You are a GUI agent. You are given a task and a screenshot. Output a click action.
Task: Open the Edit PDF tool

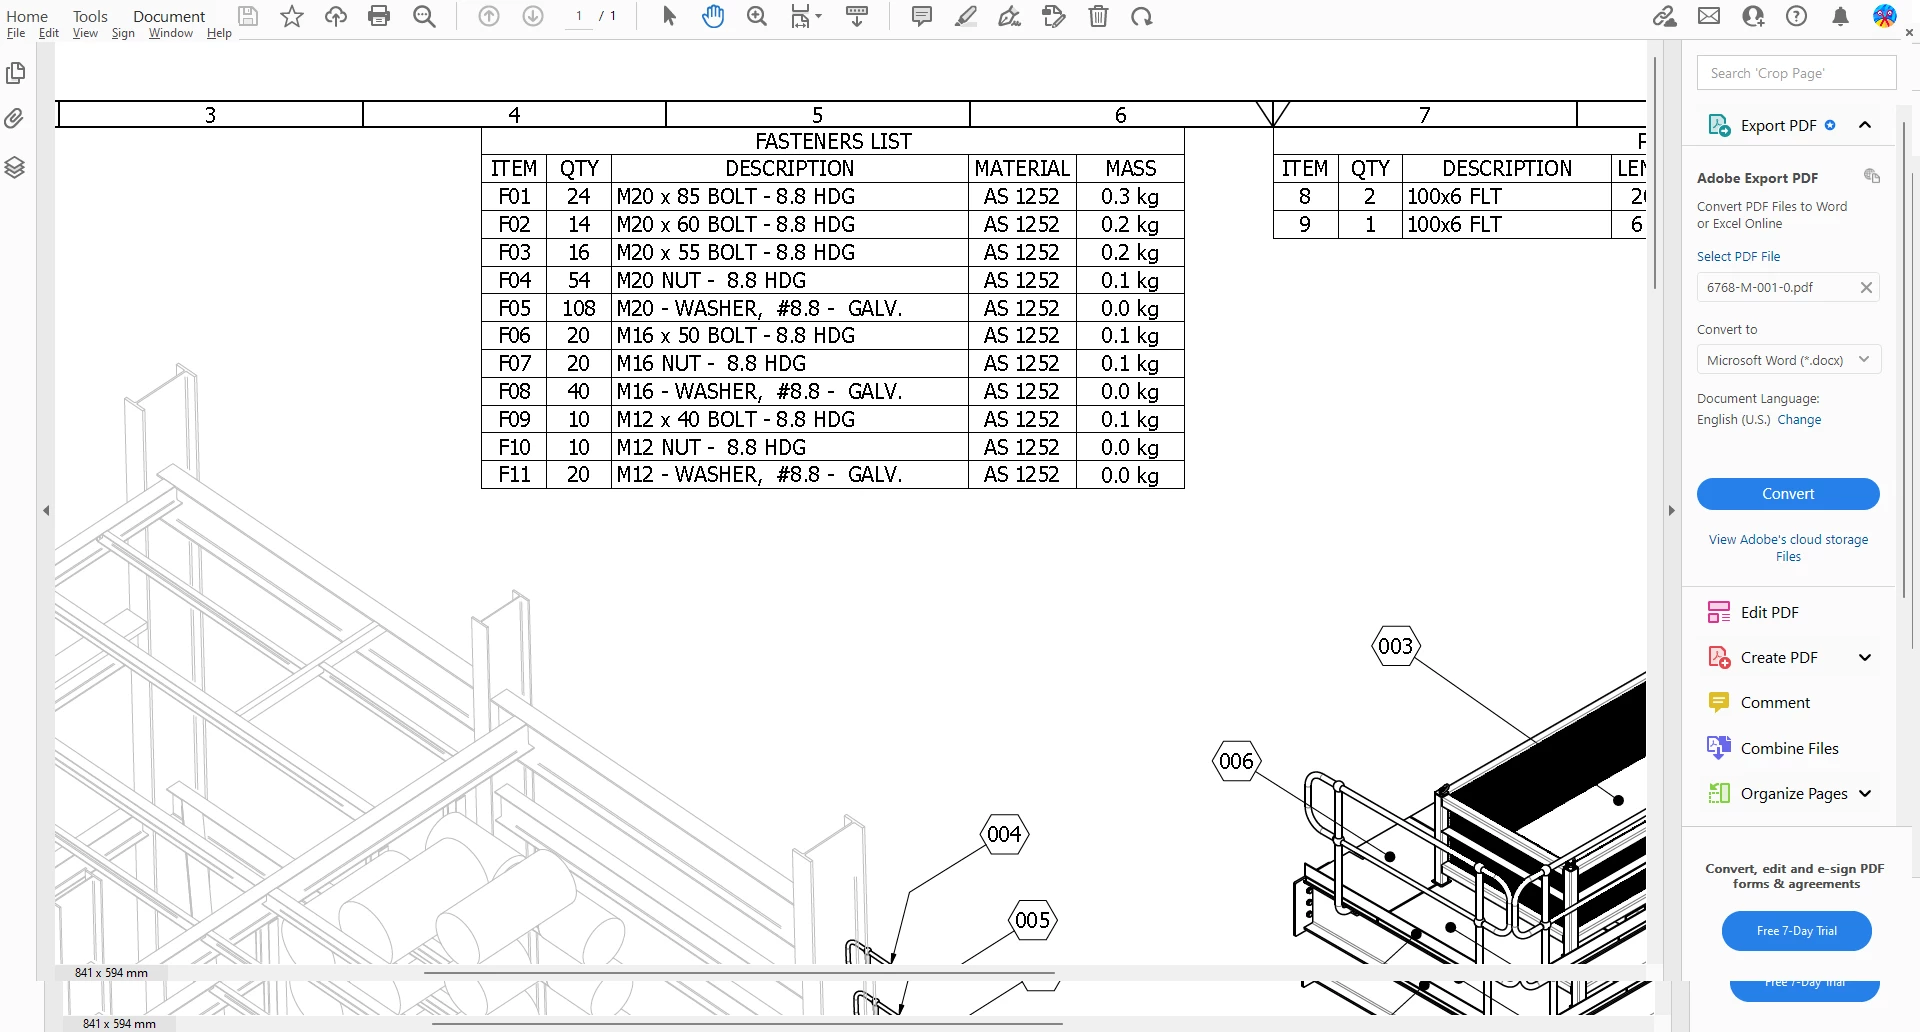click(x=1769, y=612)
